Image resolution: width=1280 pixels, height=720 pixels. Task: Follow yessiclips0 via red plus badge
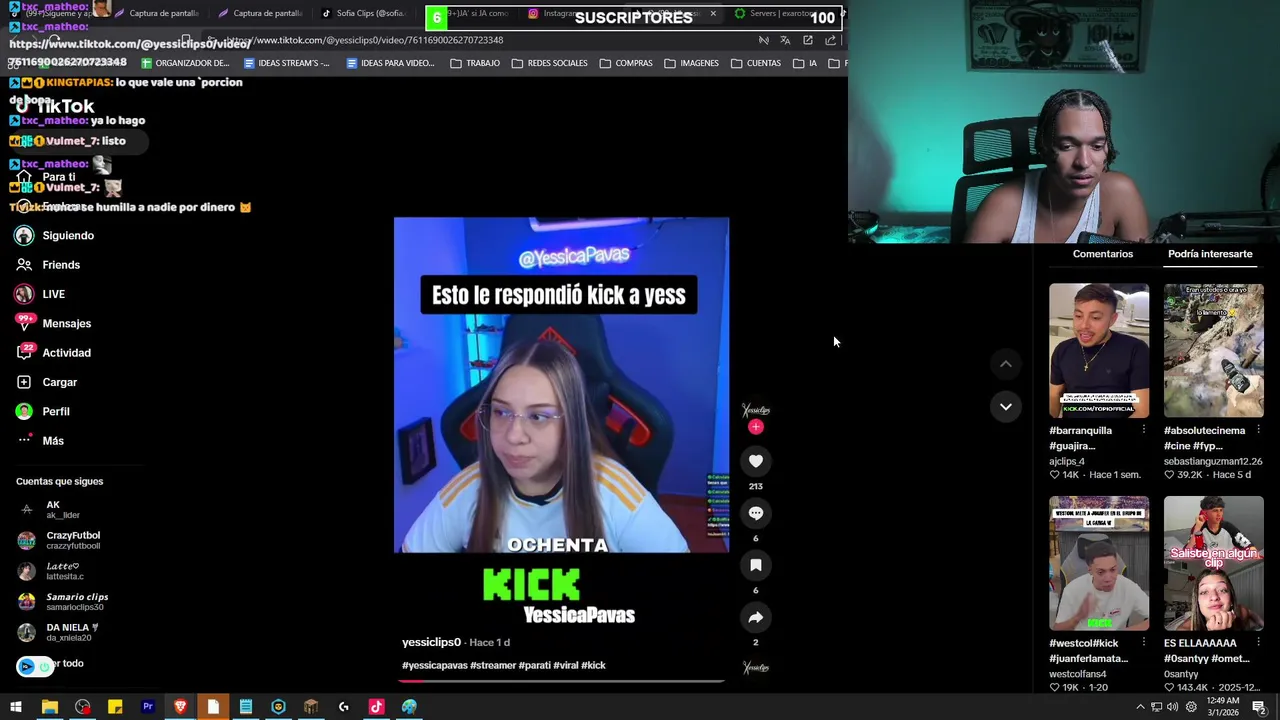756,427
